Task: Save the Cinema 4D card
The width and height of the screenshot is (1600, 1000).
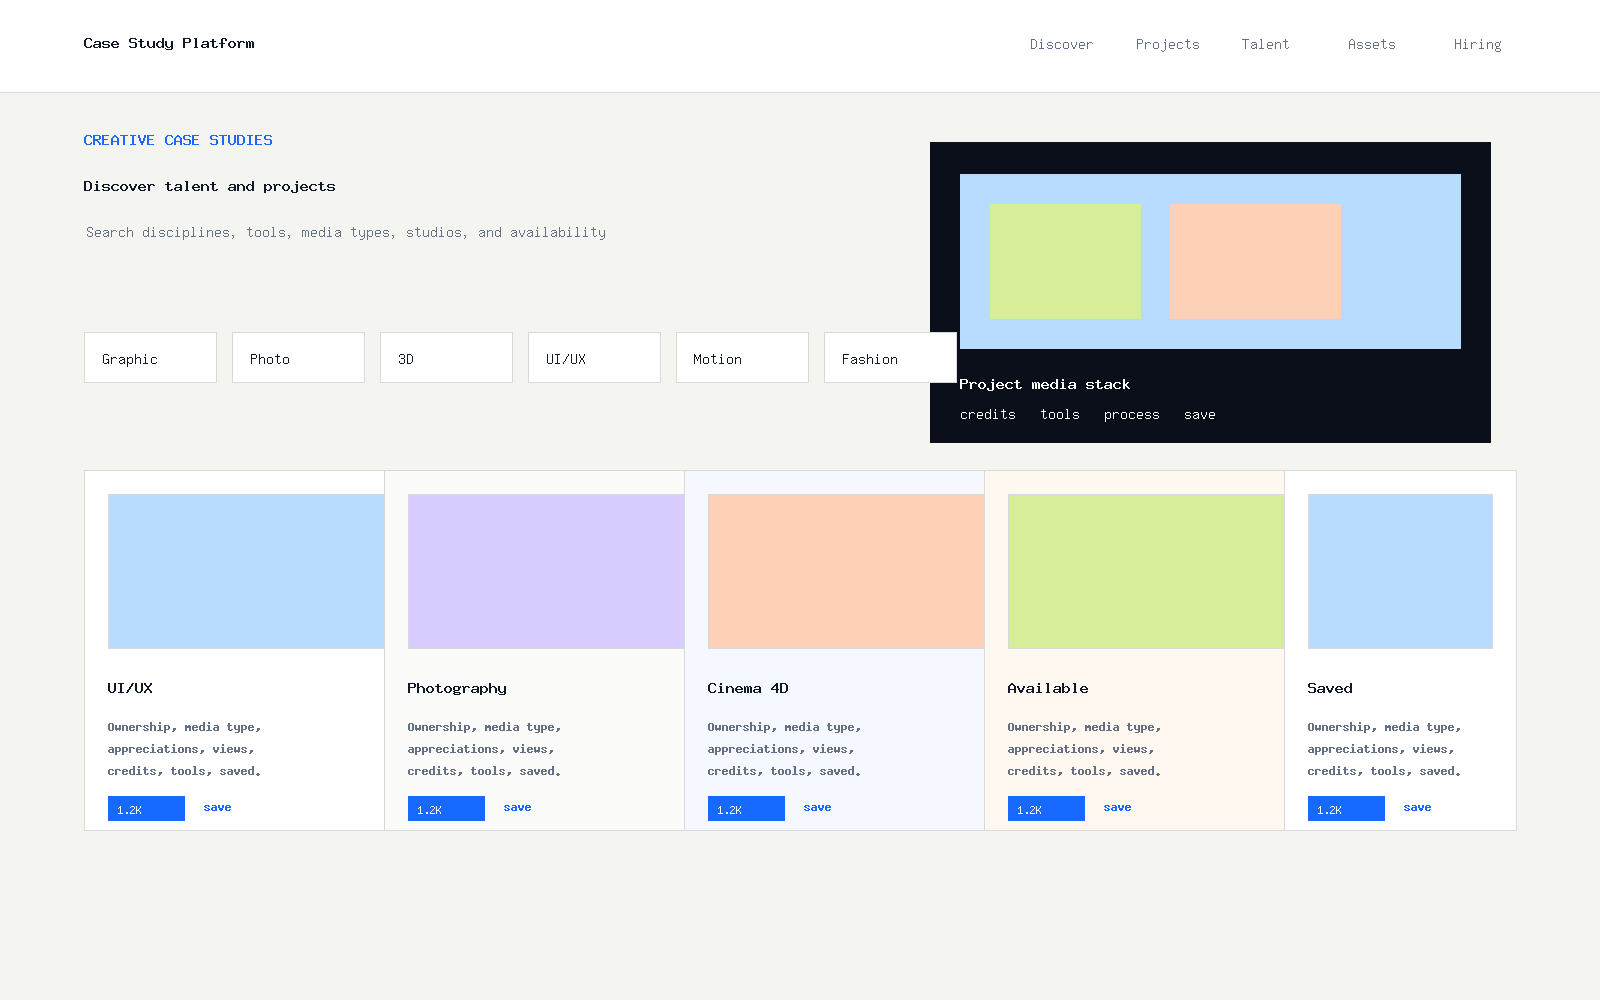Action: [817, 807]
